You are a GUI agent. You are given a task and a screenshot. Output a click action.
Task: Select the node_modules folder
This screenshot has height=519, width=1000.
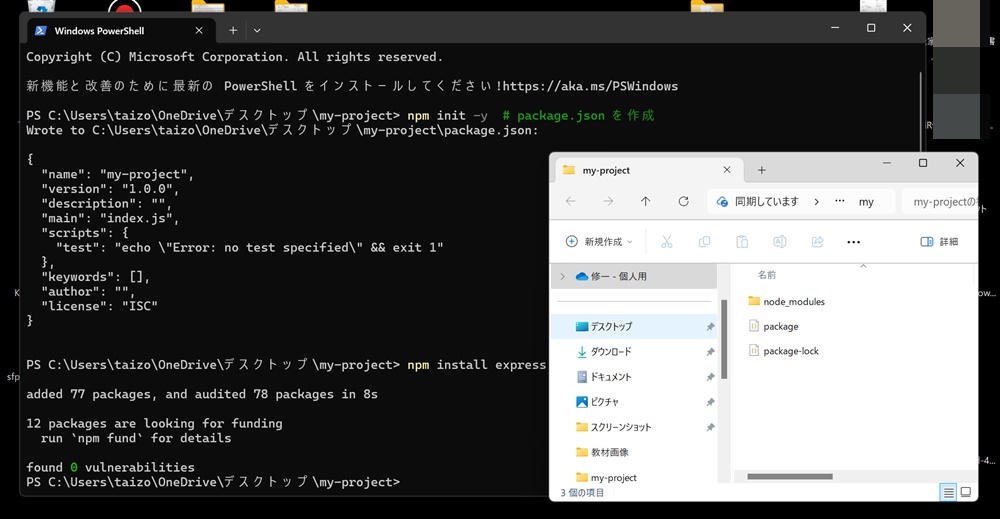pos(786,302)
